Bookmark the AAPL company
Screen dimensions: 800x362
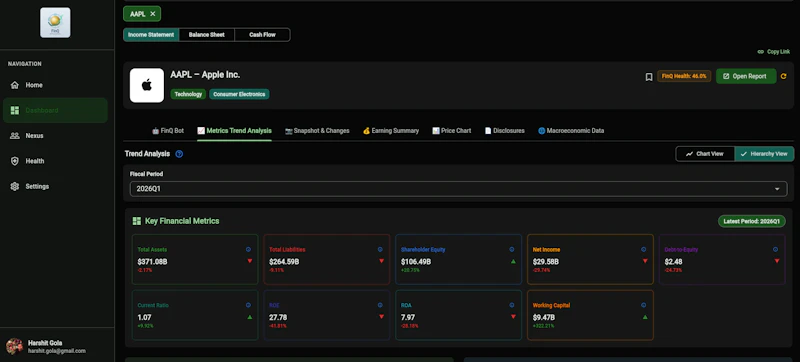pos(649,76)
